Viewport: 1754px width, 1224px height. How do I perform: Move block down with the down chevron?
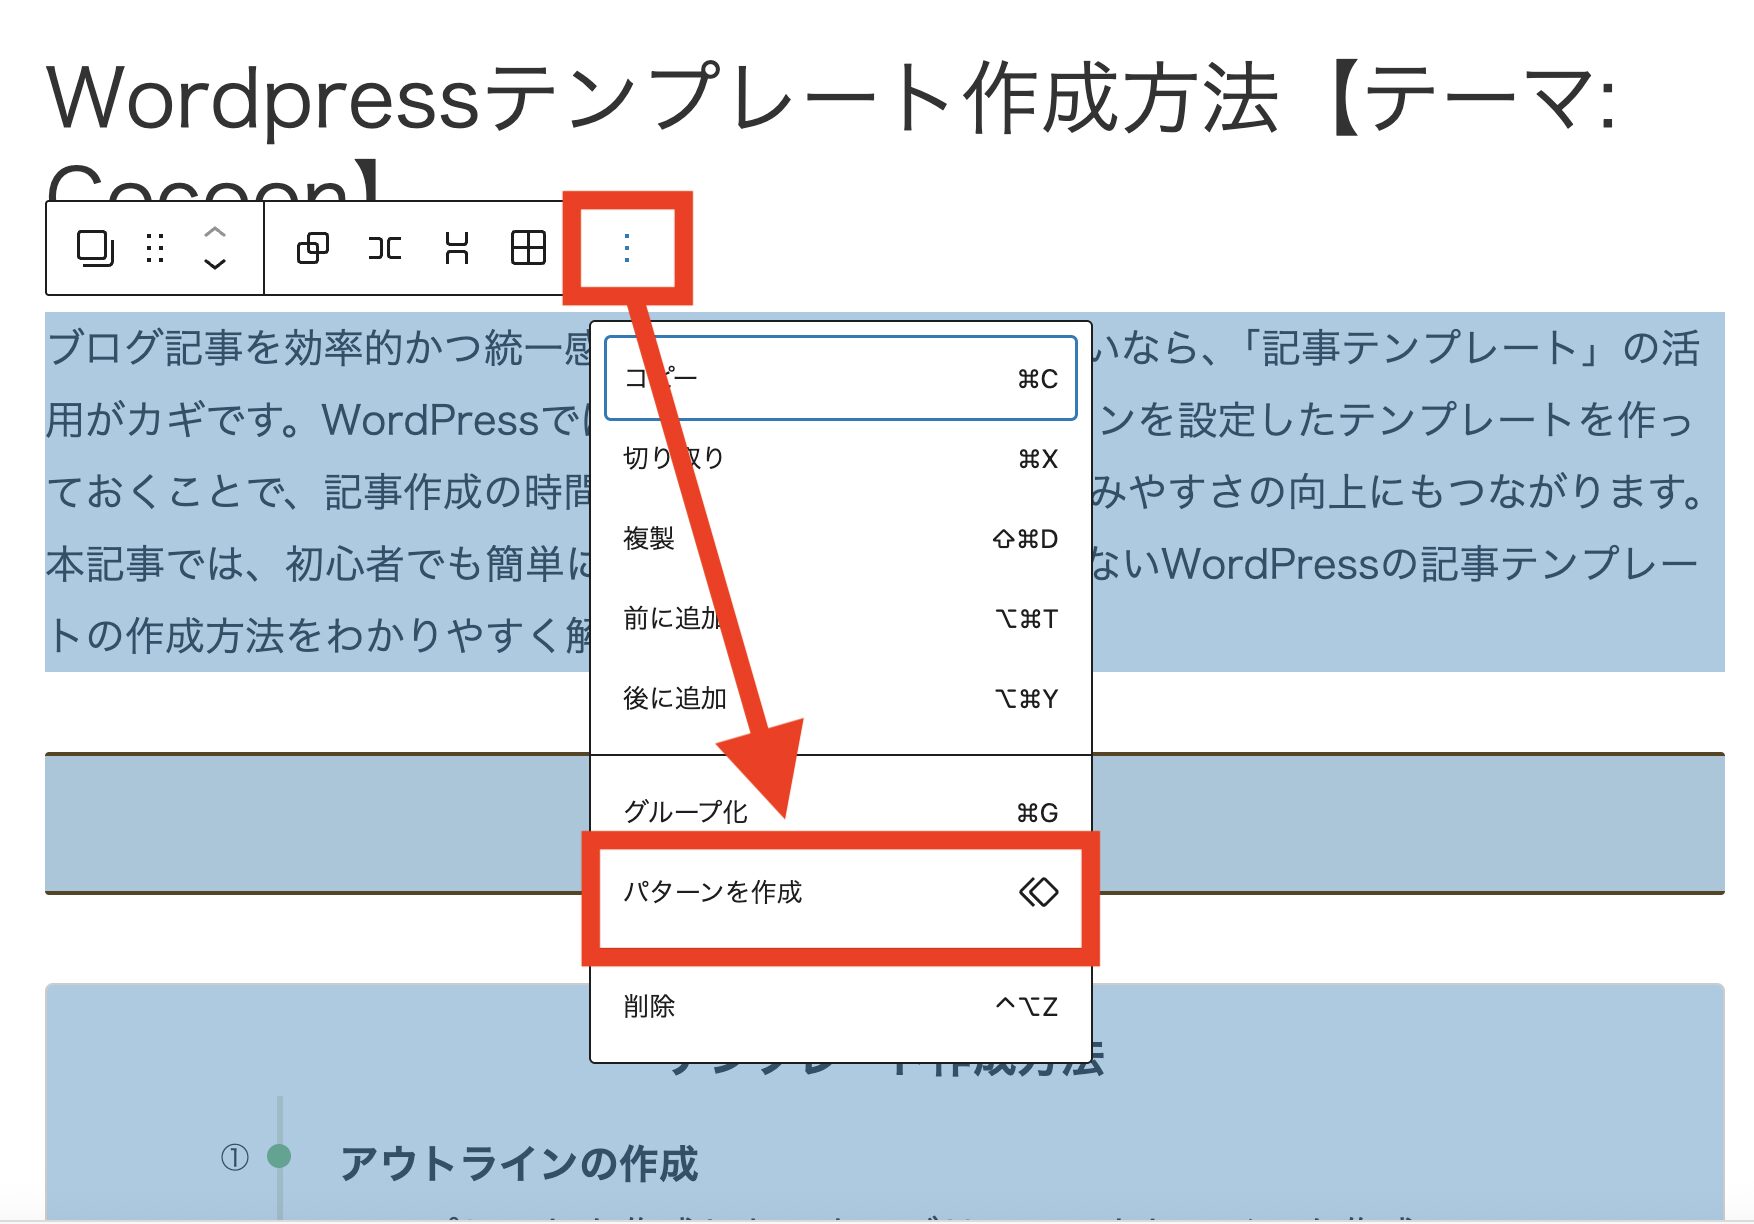coord(215,264)
